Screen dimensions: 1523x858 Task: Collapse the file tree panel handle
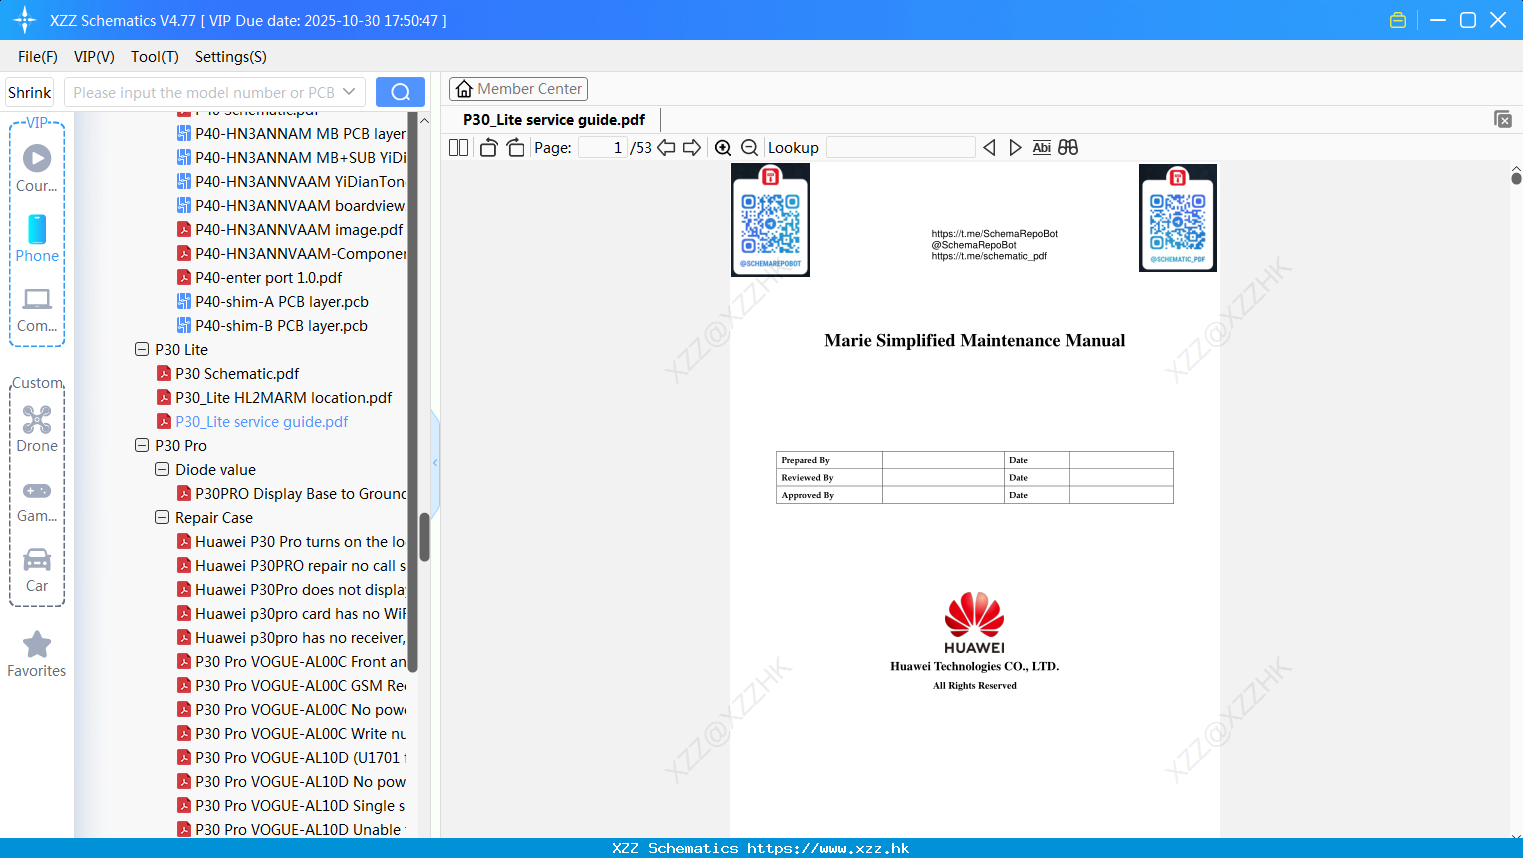point(435,462)
